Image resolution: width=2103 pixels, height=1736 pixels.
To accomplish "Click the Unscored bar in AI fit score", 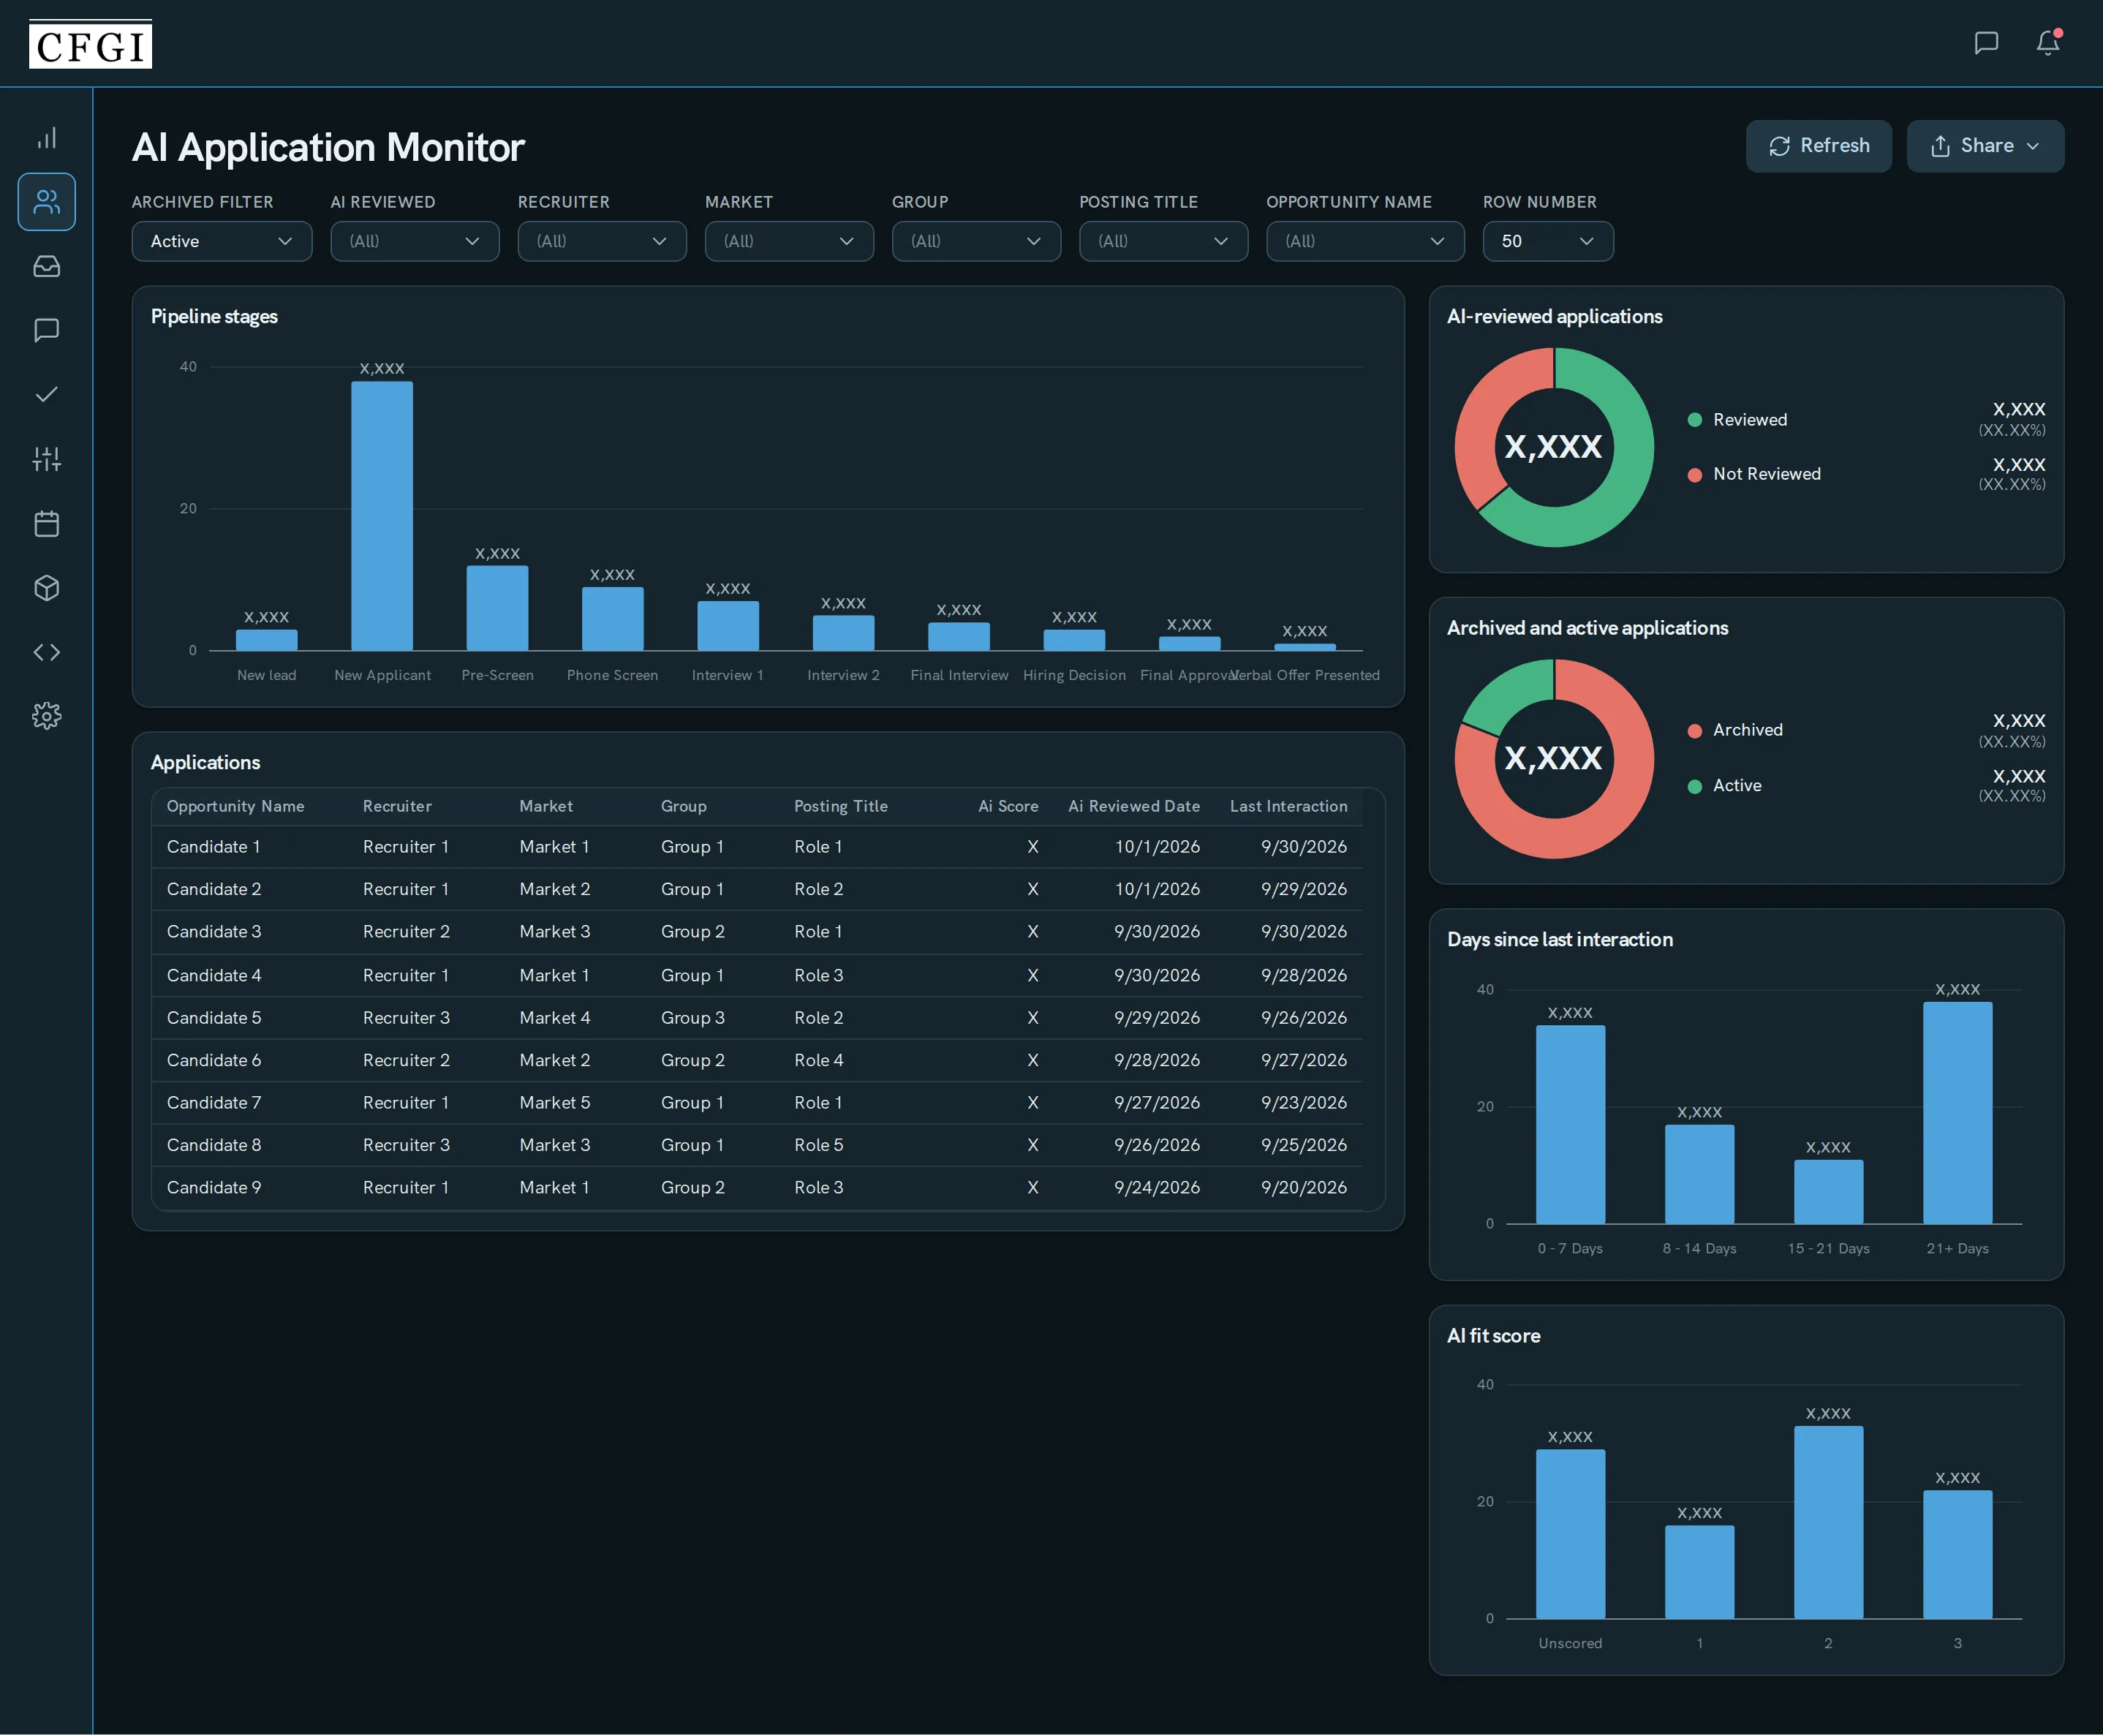I will 1570,1533.
